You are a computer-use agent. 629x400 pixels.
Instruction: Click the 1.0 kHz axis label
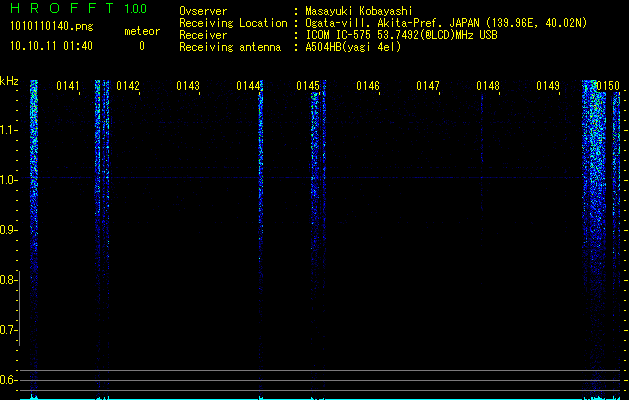(8, 180)
